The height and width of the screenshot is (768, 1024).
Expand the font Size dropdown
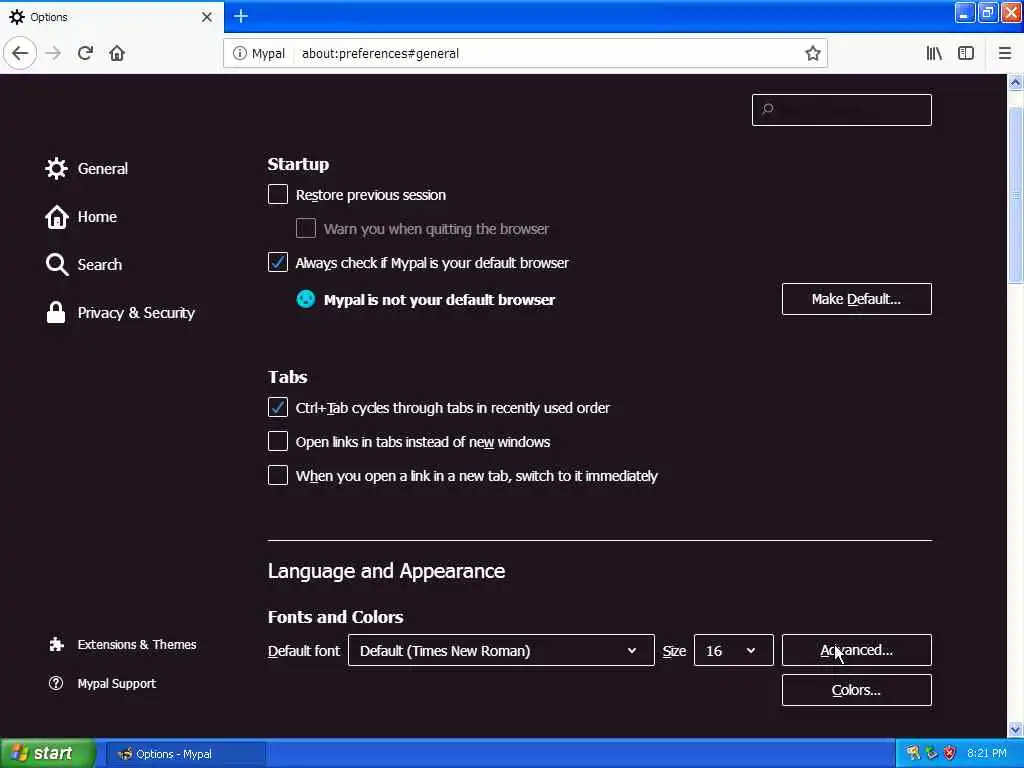click(x=733, y=650)
